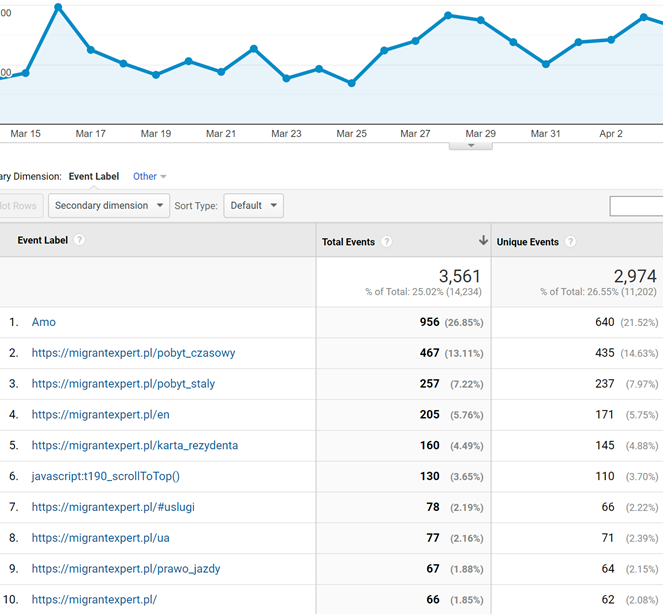The width and height of the screenshot is (663, 614).
Task: Open the Secondary dimension dropdown
Action: coord(109,206)
